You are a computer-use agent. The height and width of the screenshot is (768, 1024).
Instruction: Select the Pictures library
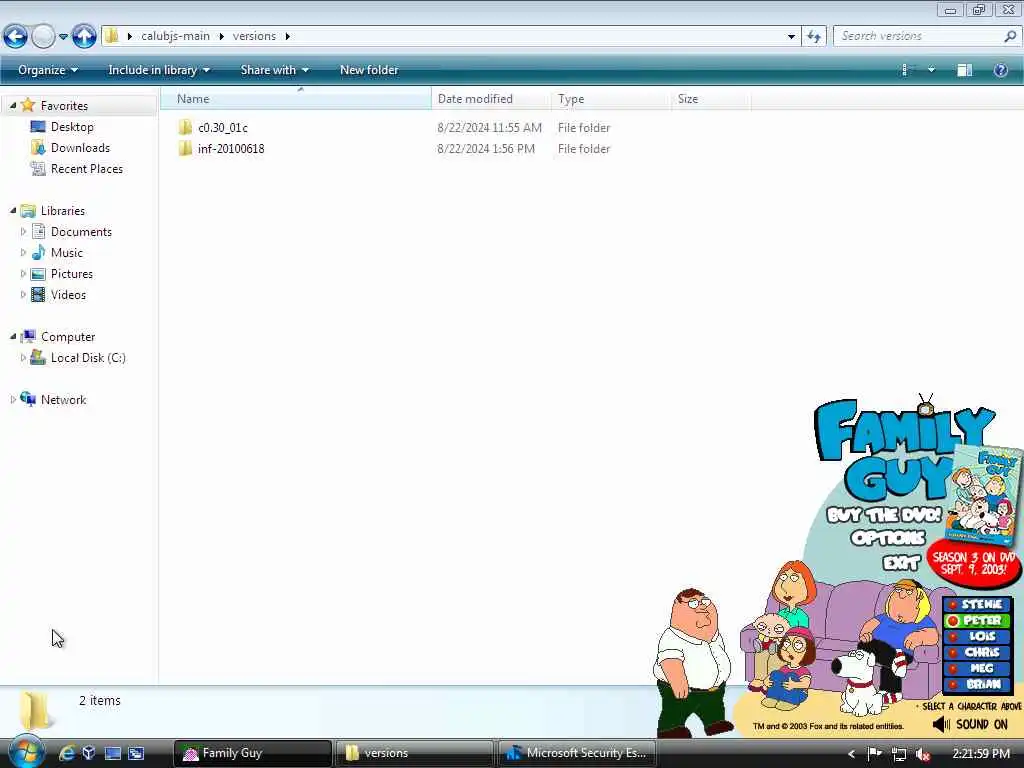pos(71,274)
